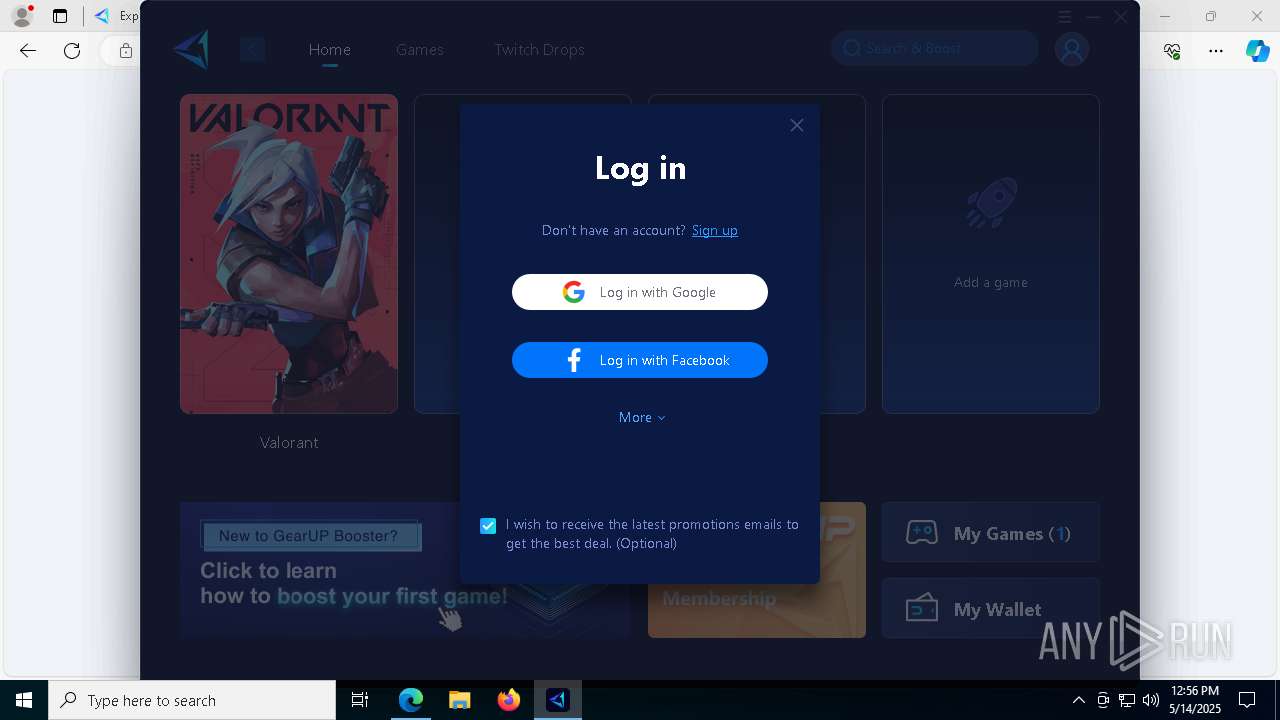Uncheck the promotions emails checkbox
This screenshot has height=720, width=1280.
[488, 525]
